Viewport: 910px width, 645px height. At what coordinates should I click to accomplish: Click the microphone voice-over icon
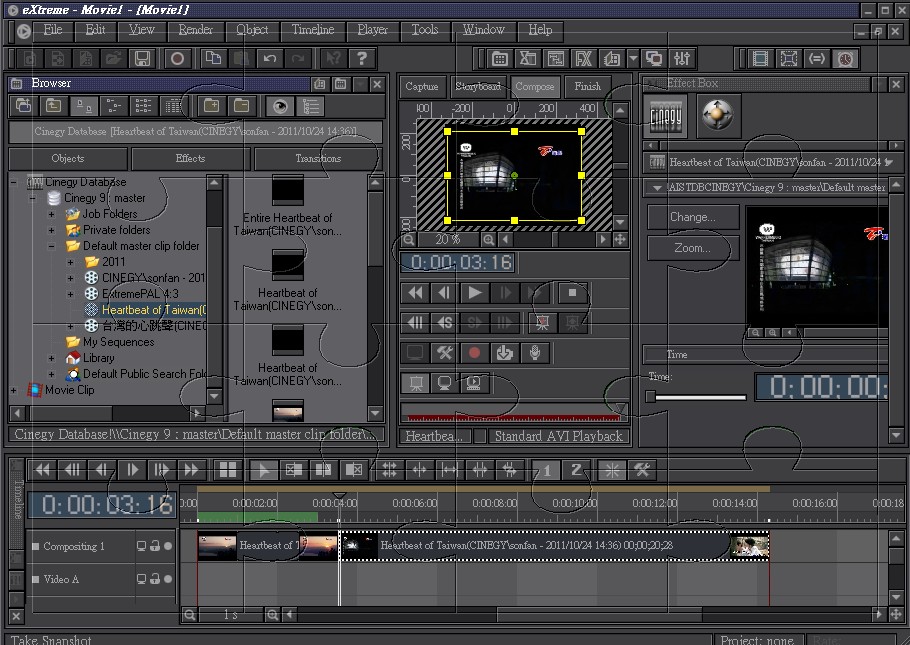point(535,352)
